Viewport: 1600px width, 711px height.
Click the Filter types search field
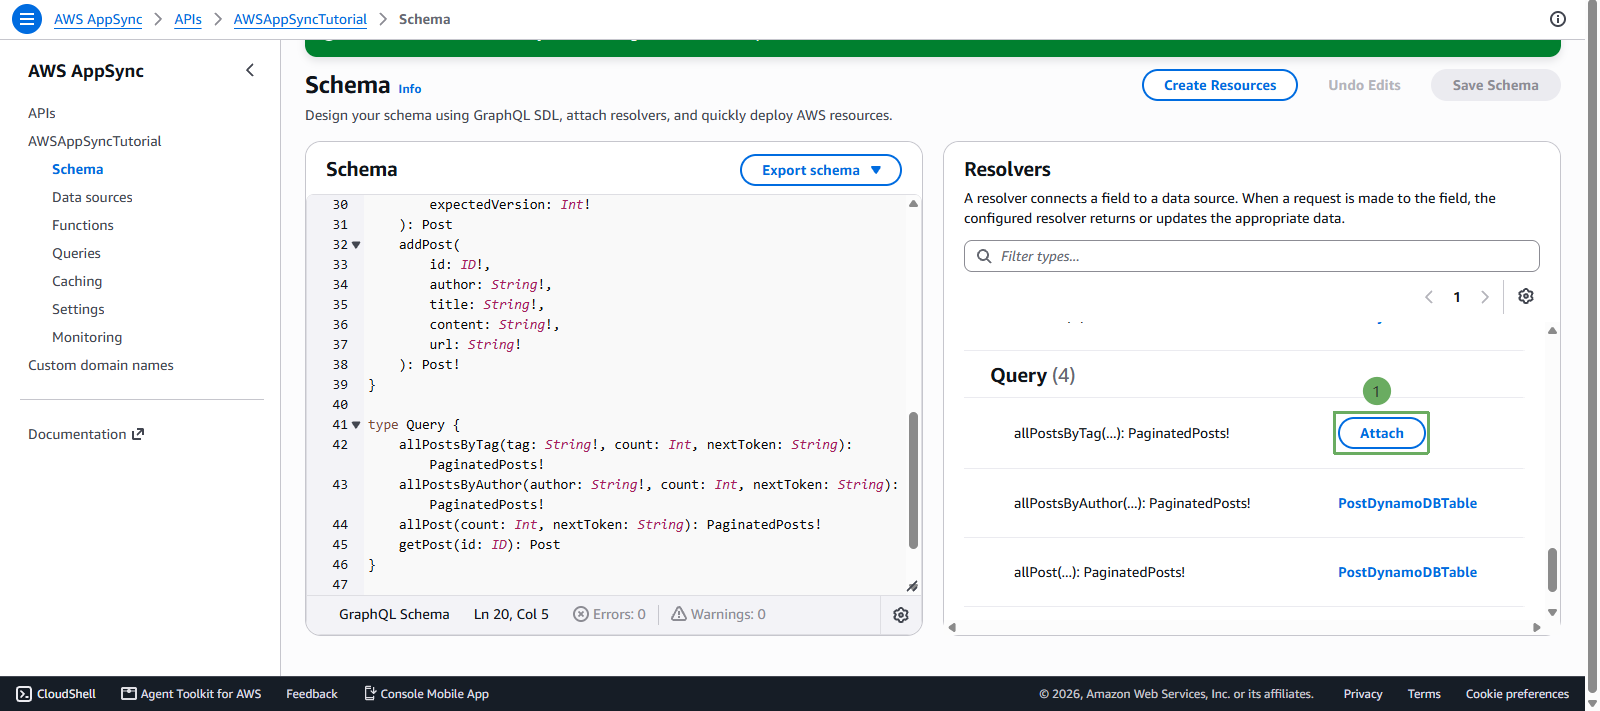pyautogui.click(x=1251, y=256)
